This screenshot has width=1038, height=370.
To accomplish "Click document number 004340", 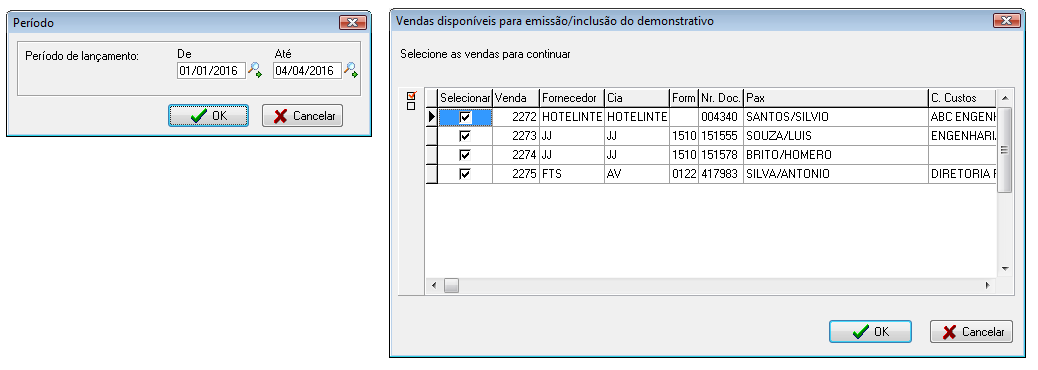I will [x=720, y=117].
